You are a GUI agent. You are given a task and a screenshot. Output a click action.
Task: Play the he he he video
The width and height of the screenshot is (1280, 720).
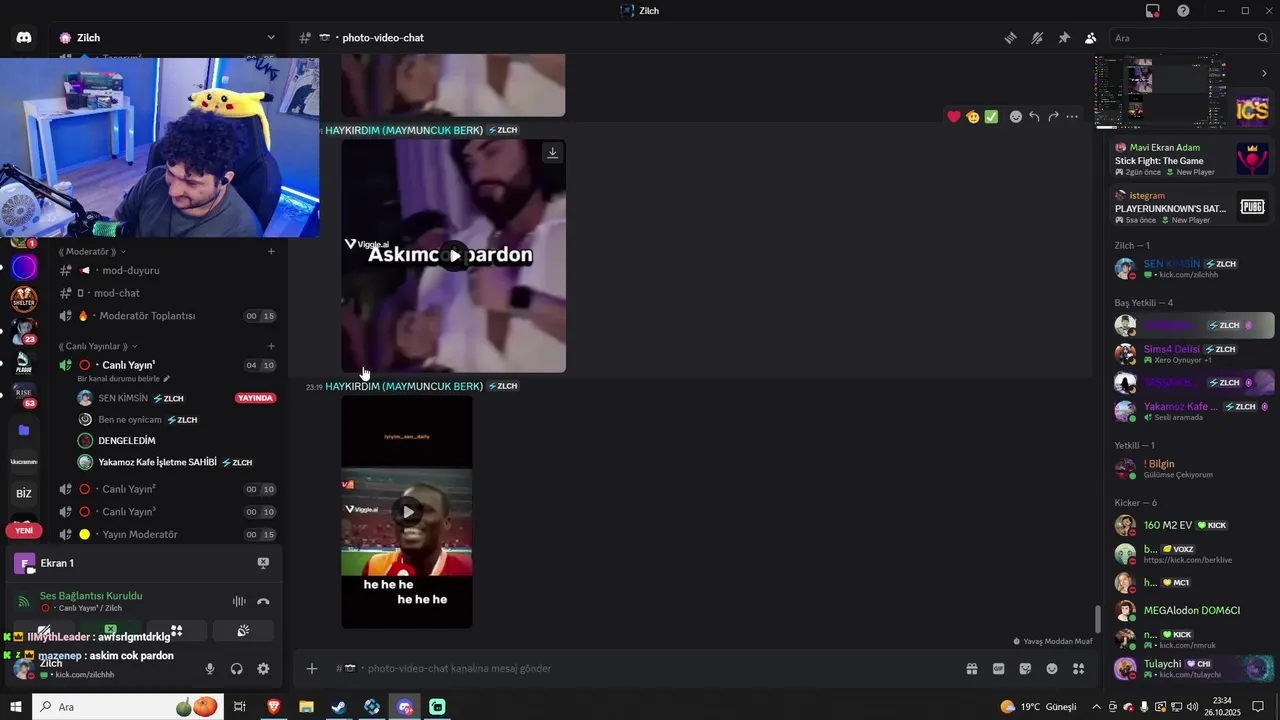[x=408, y=512]
